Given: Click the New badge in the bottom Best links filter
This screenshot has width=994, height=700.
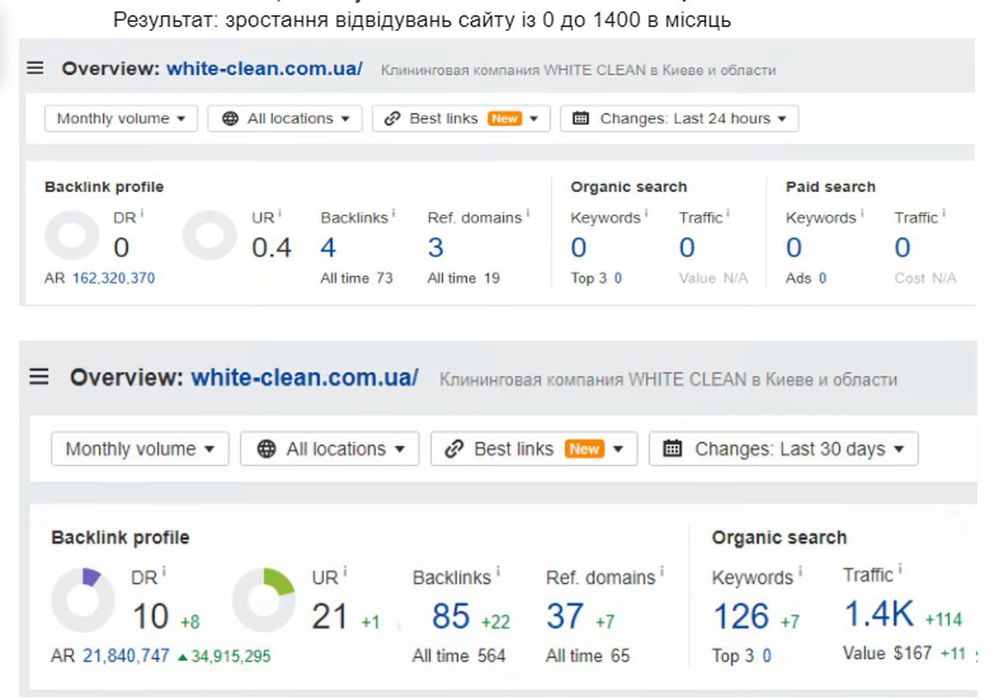Looking at the screenshot, I should (584, 449).
